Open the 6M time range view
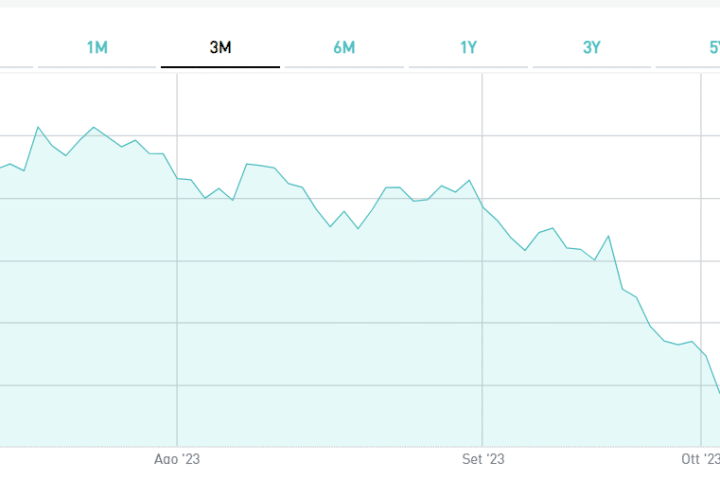 pos(344,47)
